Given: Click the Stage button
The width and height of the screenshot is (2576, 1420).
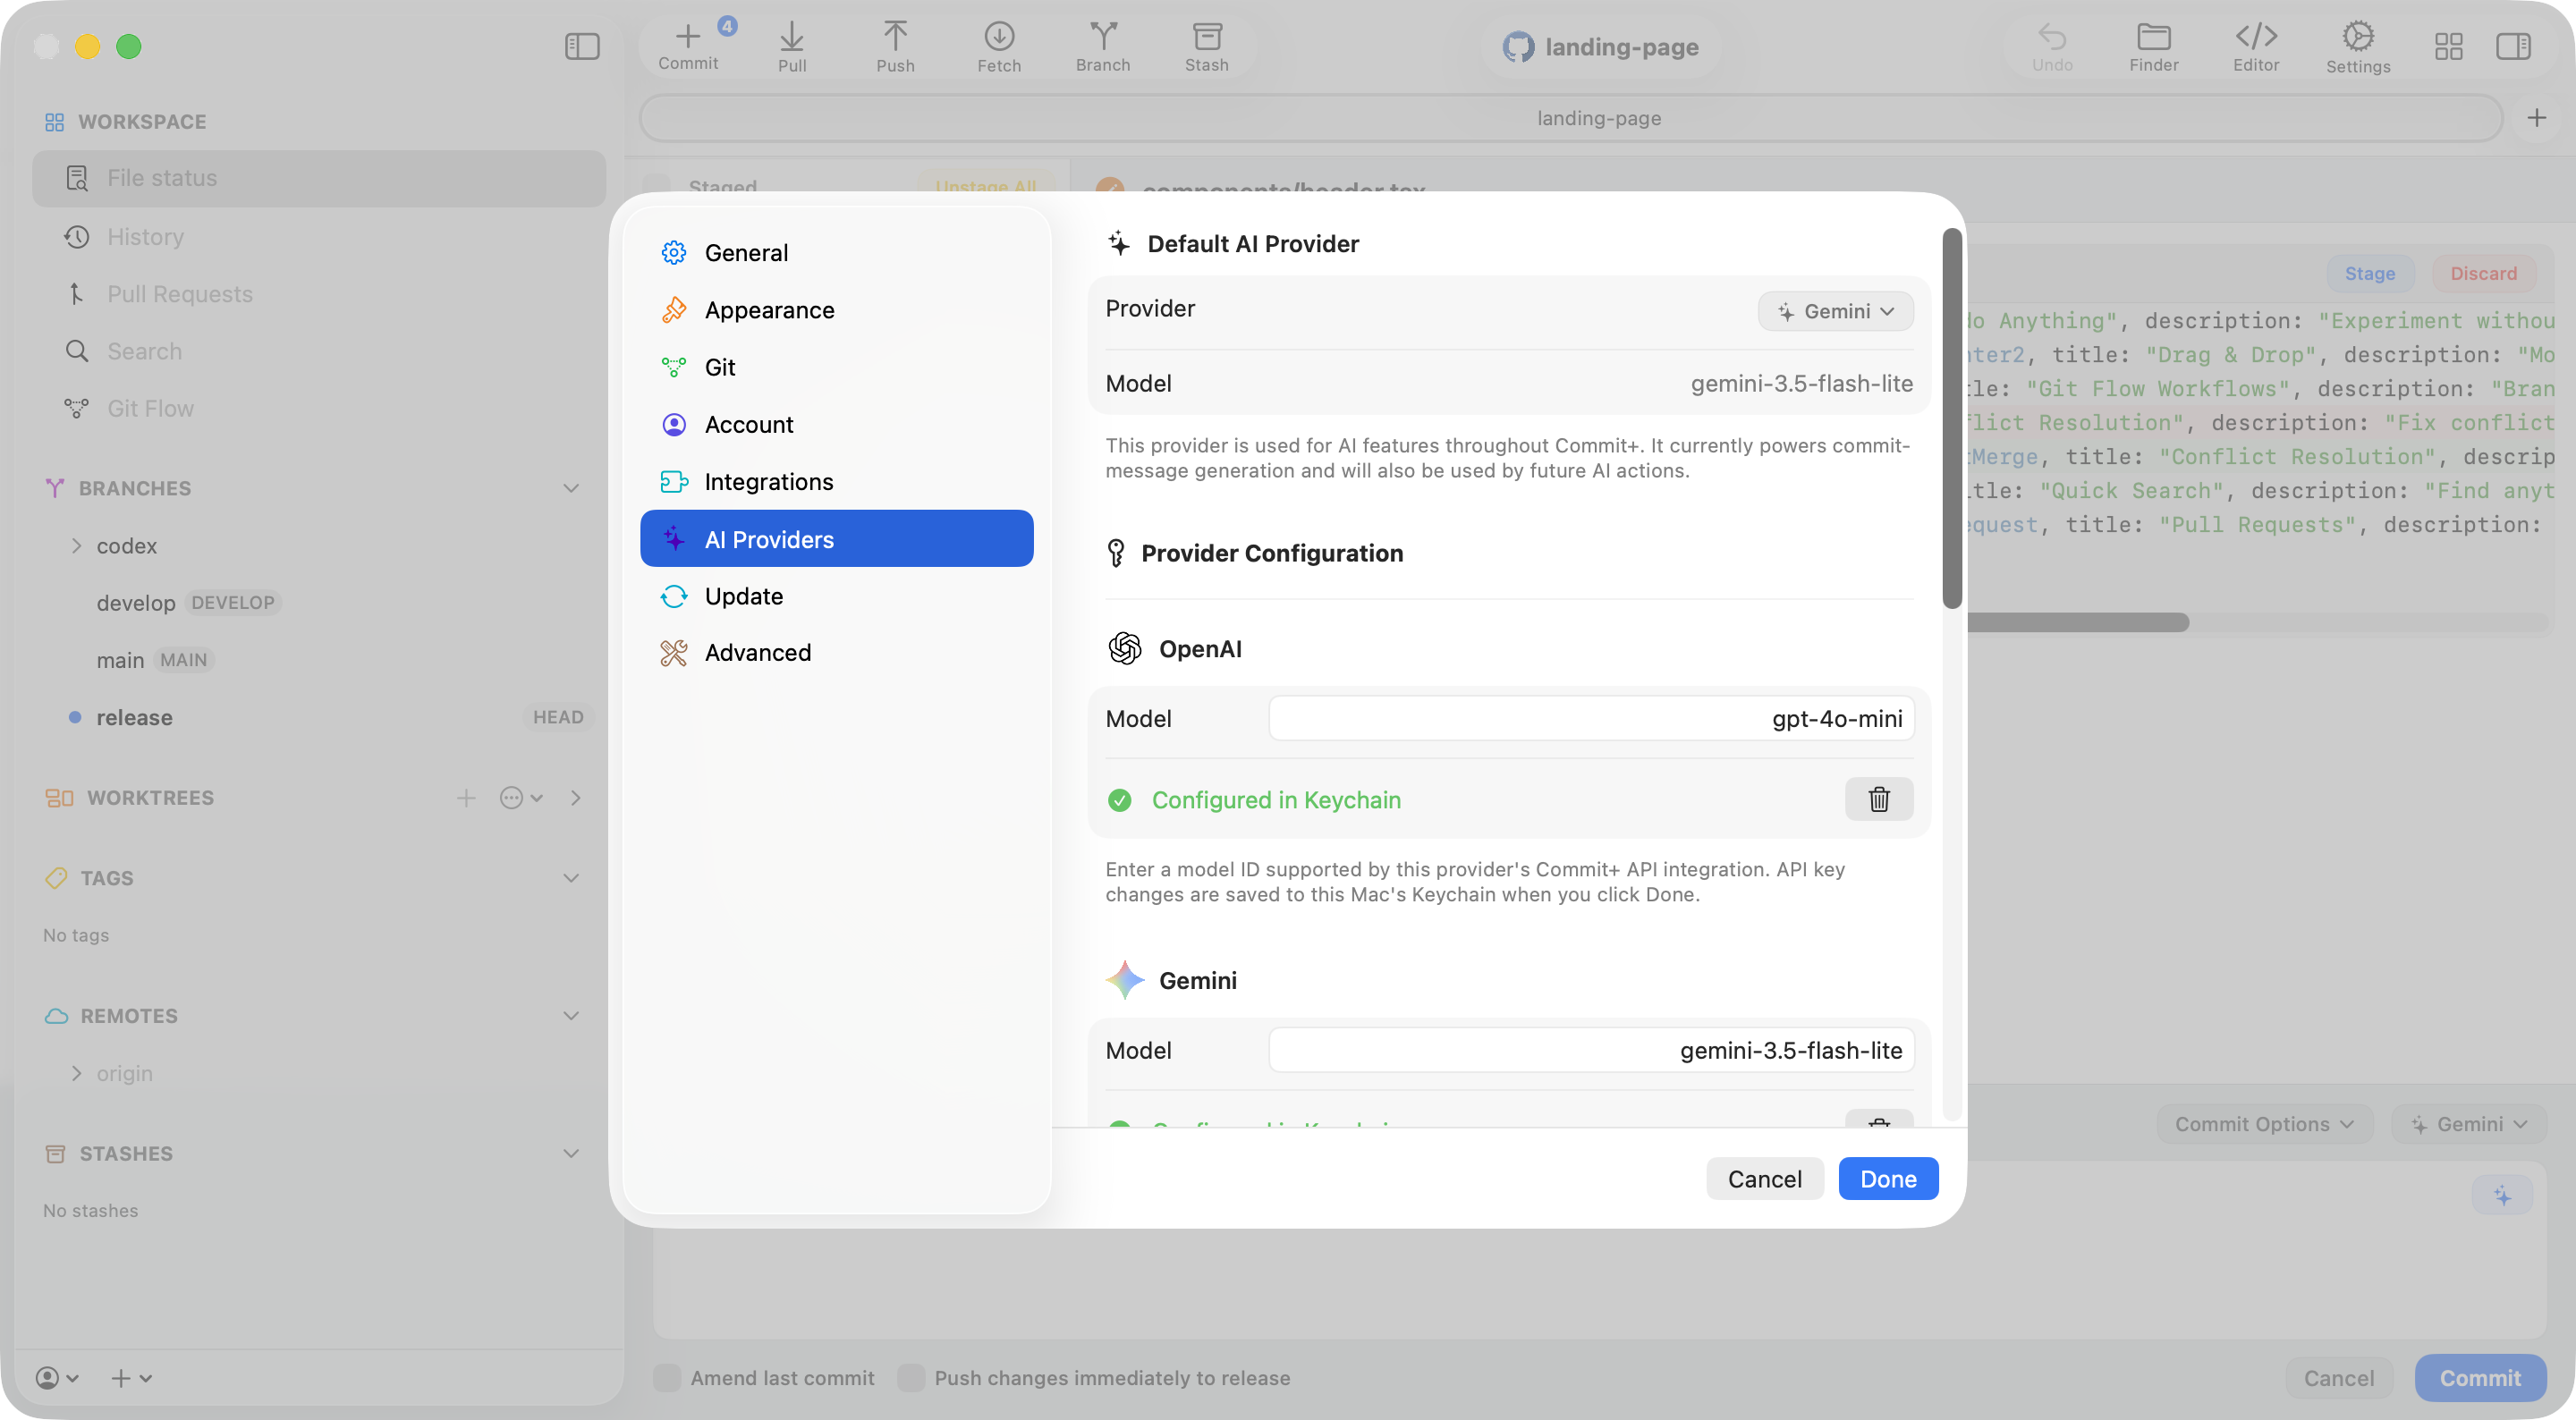Looking at the screenshot, I should [2369, 273].
